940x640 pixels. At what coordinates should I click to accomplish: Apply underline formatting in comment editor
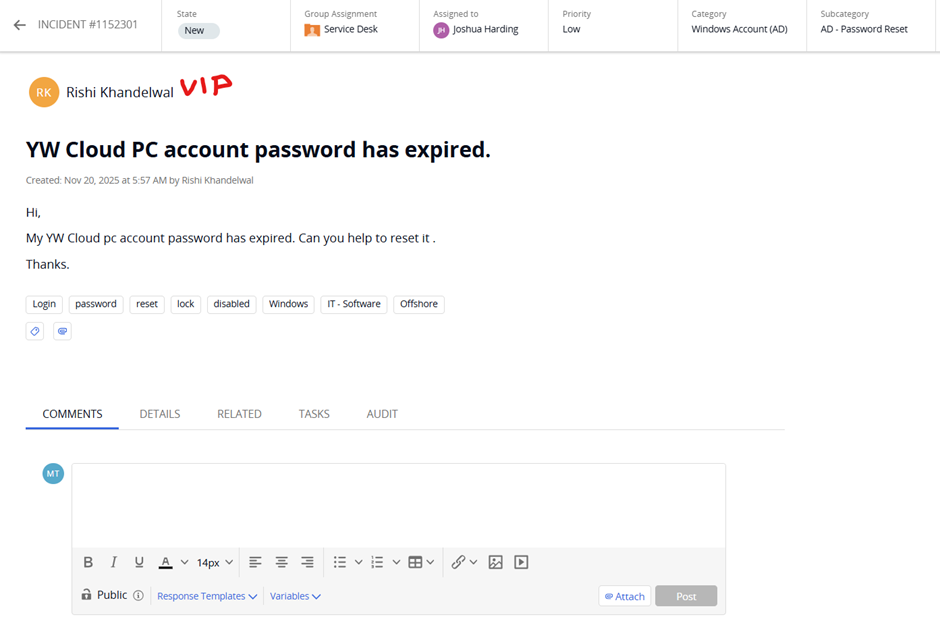click(x=139, y=562)
